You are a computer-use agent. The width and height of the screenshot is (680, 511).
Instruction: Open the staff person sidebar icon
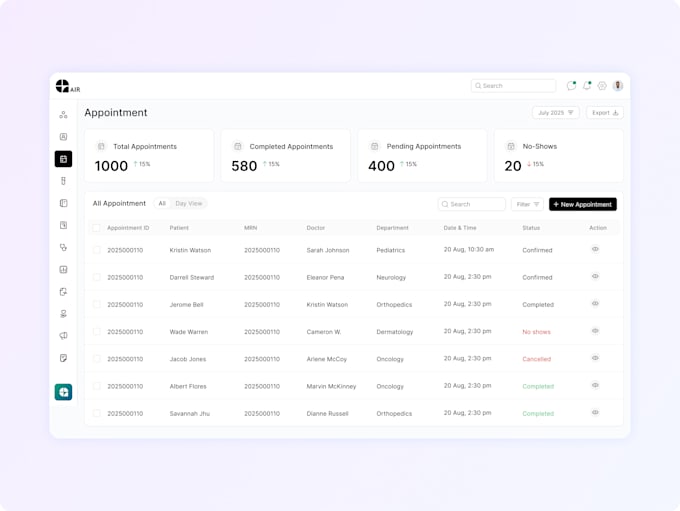point(63,314)
